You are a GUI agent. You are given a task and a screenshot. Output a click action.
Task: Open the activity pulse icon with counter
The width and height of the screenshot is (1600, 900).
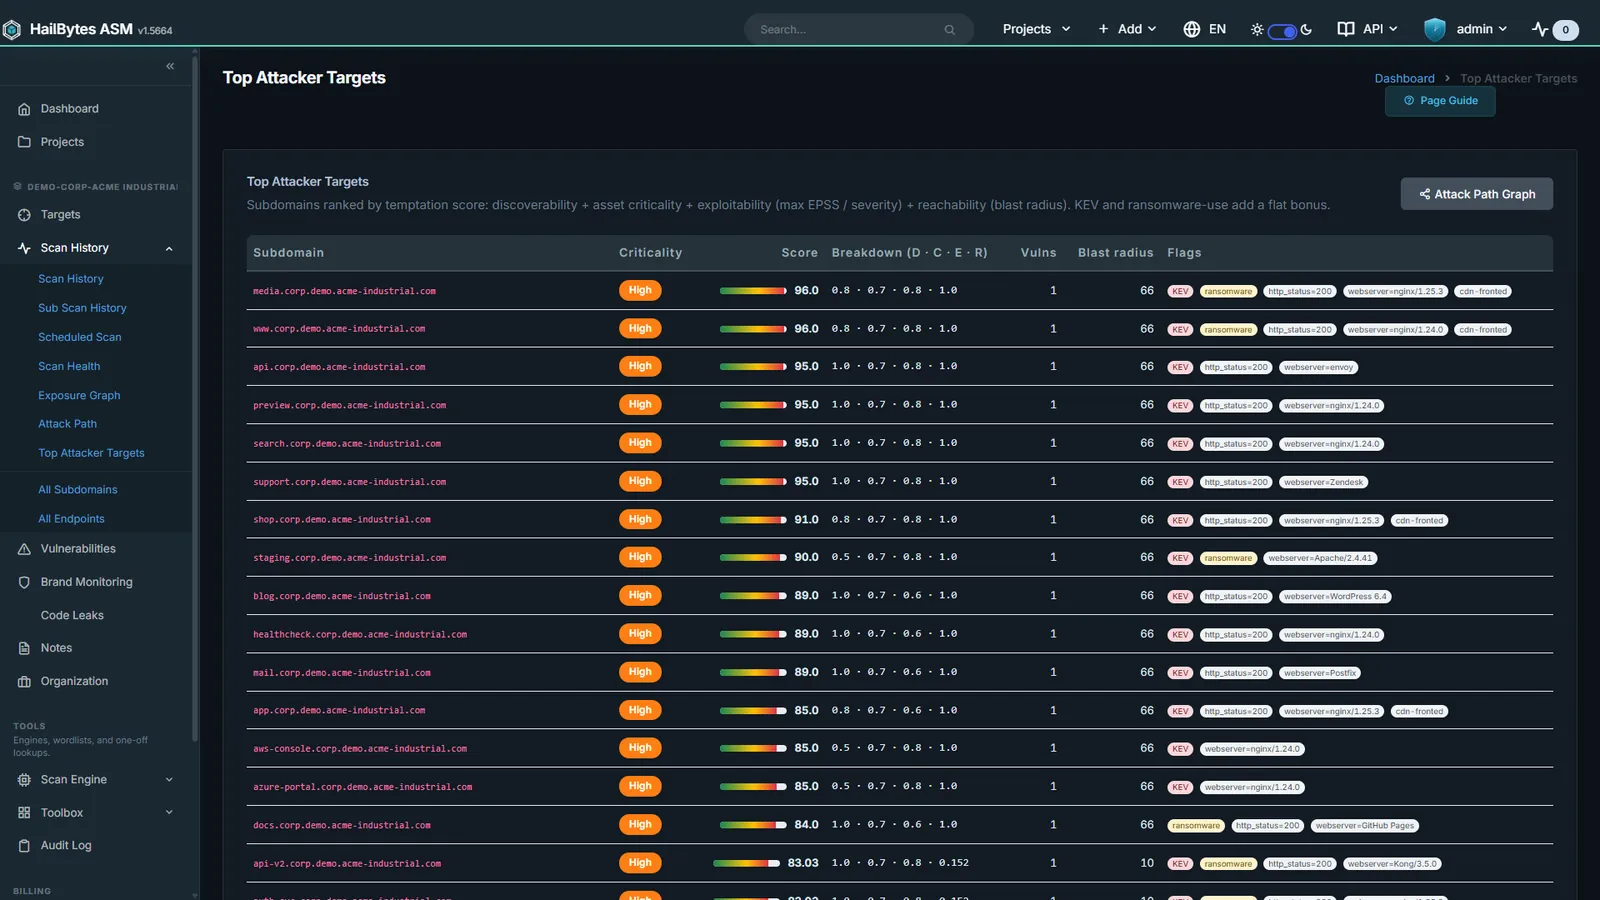[x=1555, y=30]
